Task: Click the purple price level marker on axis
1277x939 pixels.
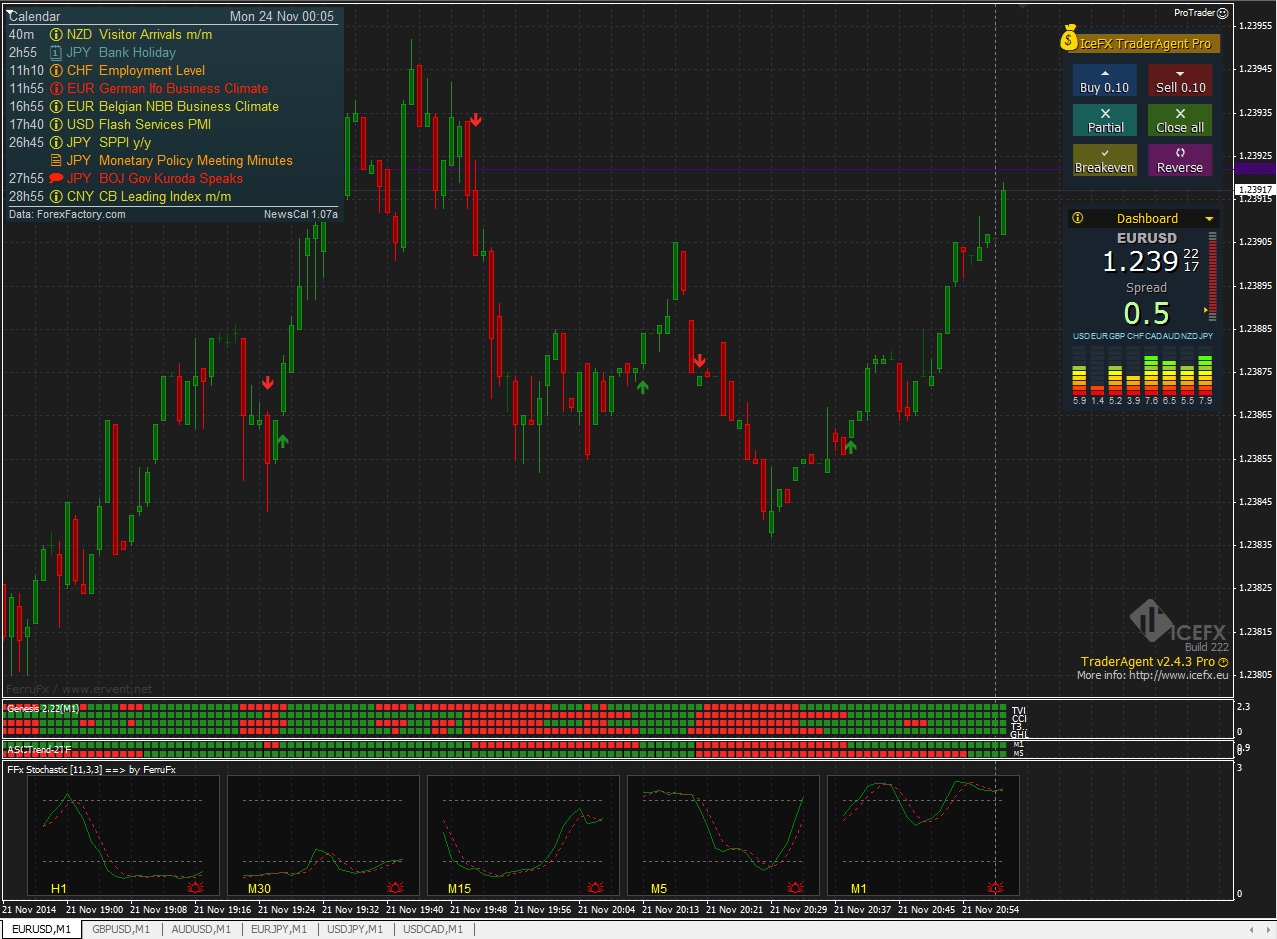Action: click(x=1255, y=170)
